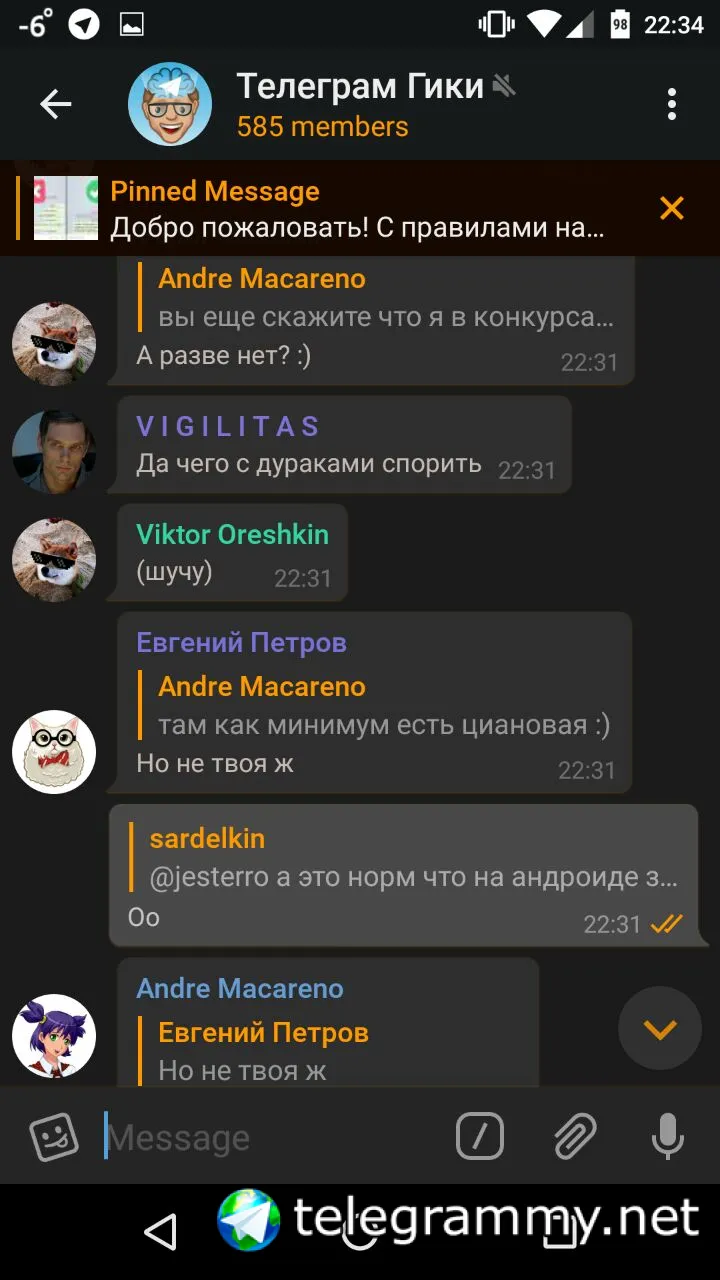The image size is (720, 1280).
Task: Tap the Android back navigation triangle
Action: coord(160,1232)
